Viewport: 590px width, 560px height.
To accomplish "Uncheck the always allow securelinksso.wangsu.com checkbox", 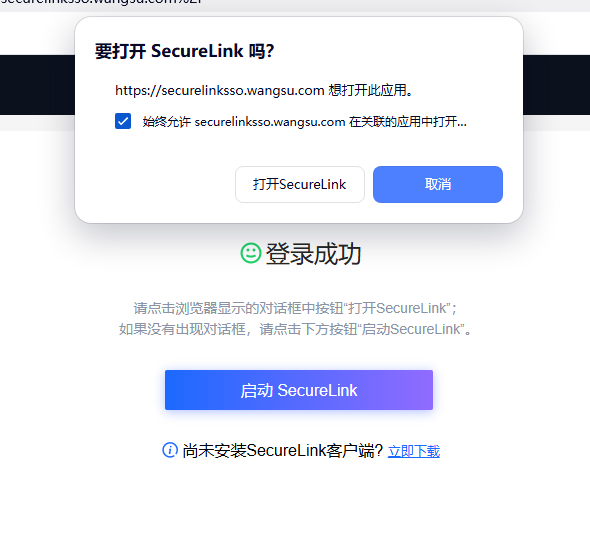I will click(x=123, y=121).
